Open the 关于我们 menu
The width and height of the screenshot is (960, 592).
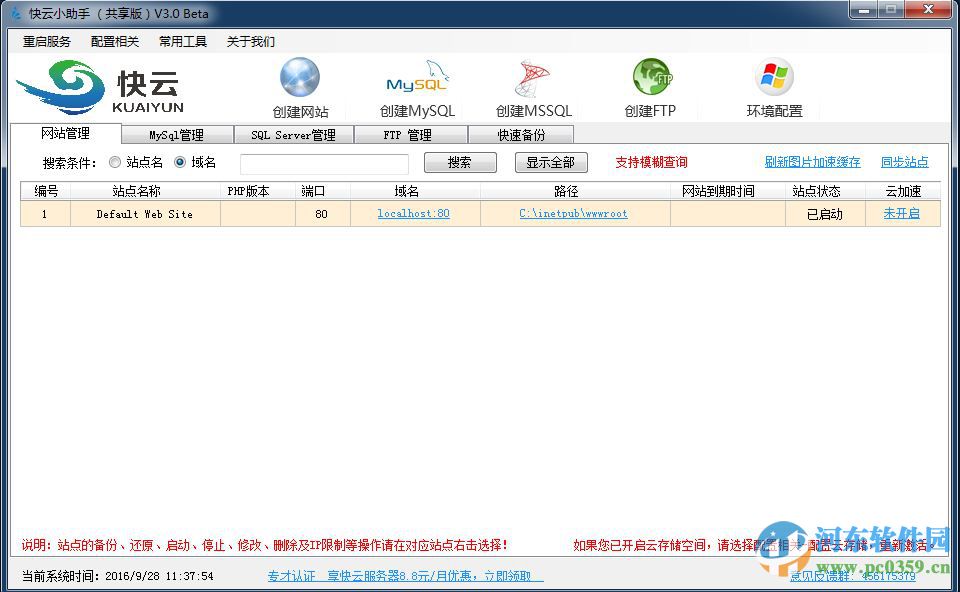pos(250,41)
